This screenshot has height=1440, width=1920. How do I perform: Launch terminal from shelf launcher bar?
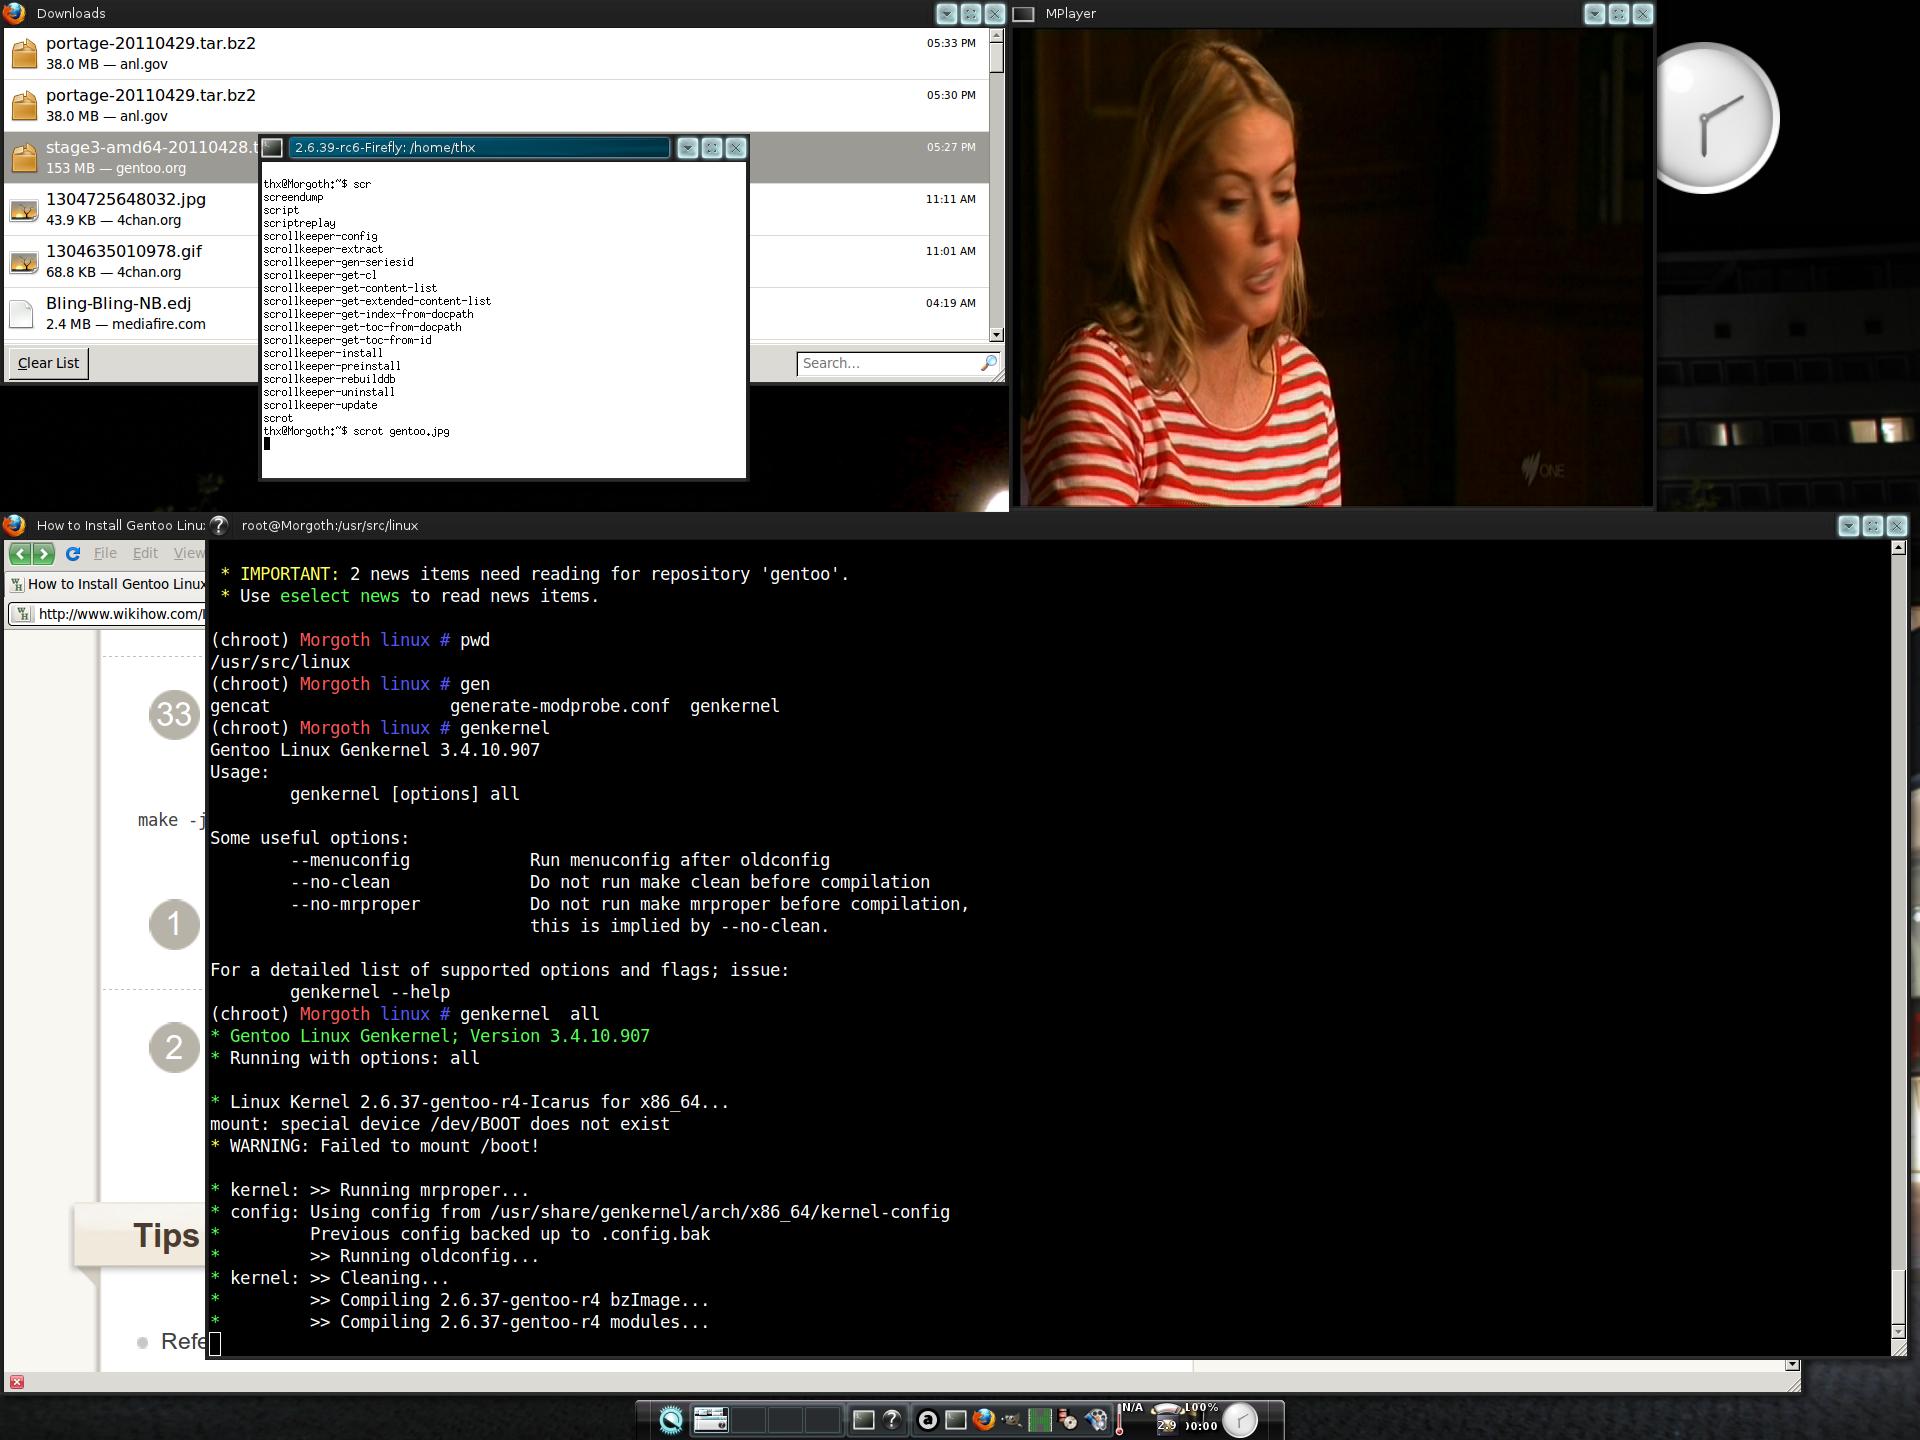(956, 1420)
